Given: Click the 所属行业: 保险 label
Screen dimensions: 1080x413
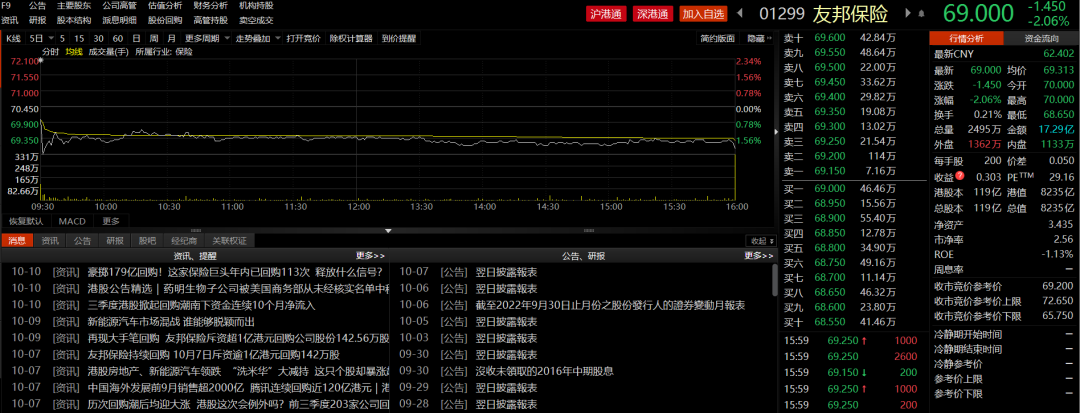Looking at the screenshot, I should (x=164, y=52).
